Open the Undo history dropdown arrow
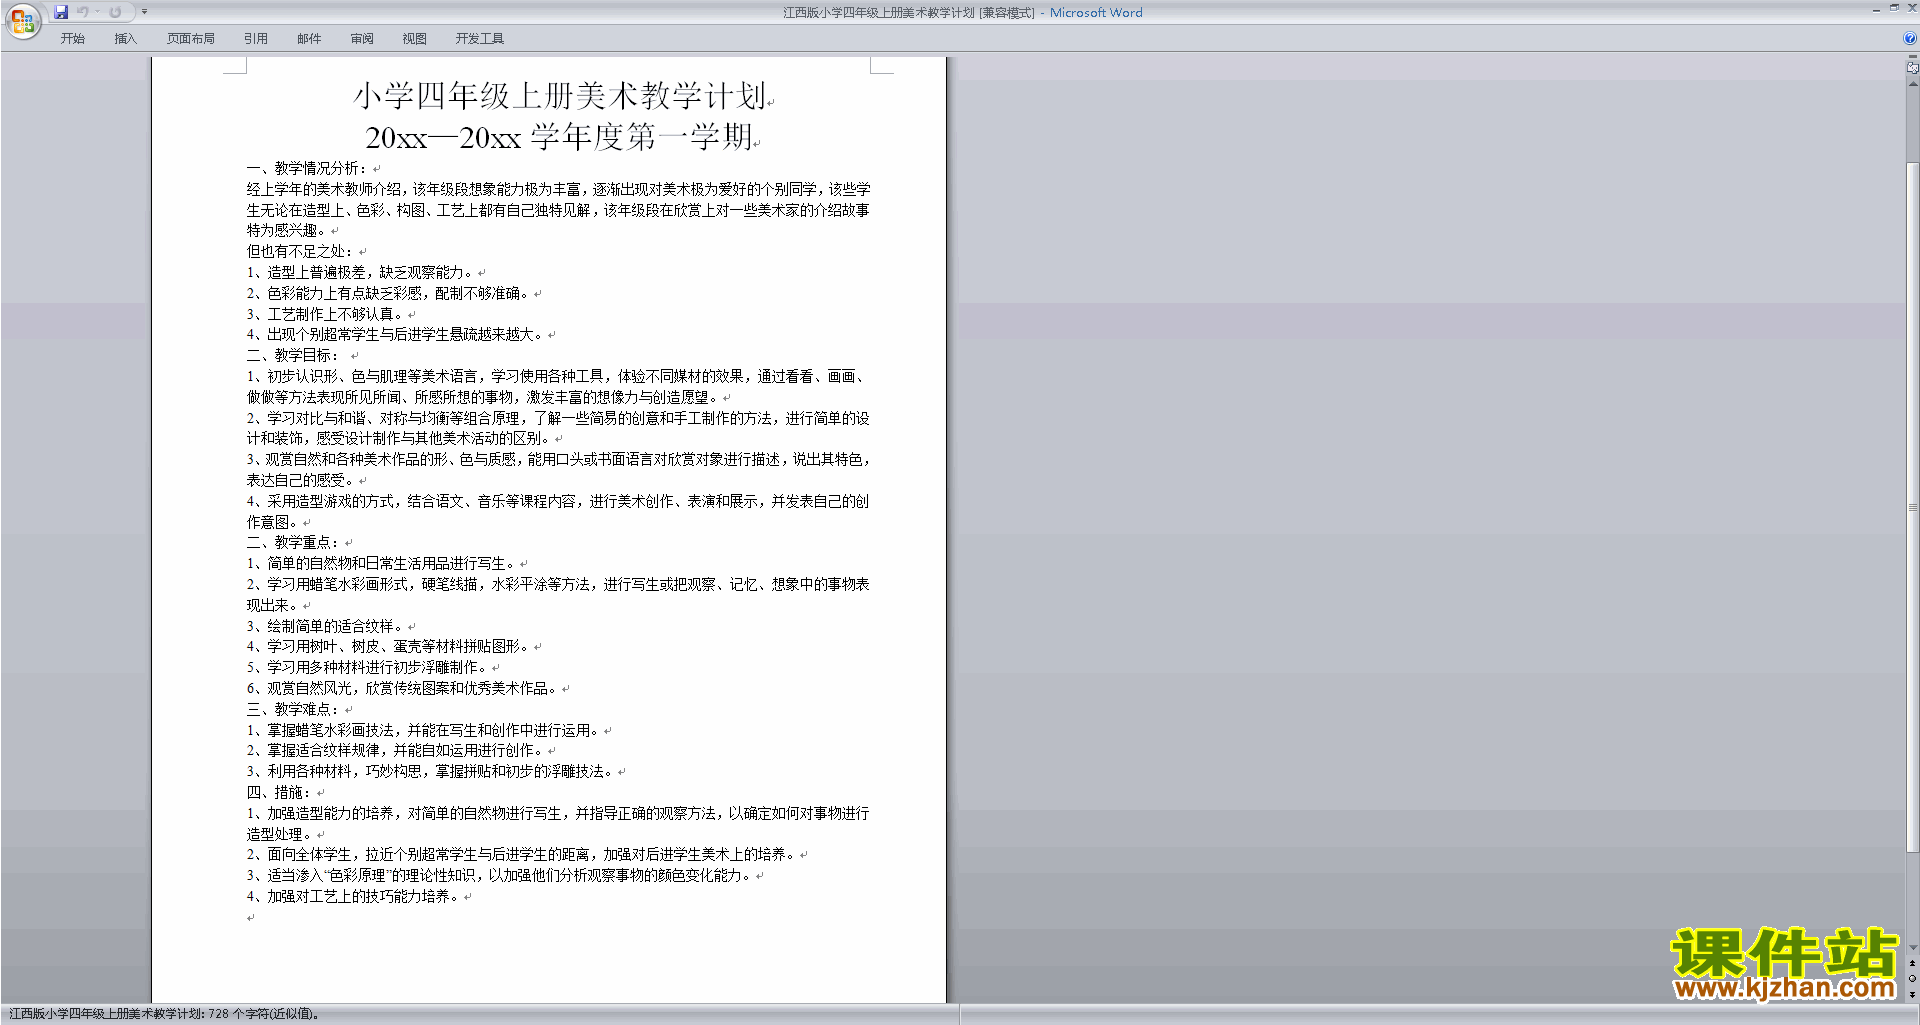1920x1025 pixels. 97,12
